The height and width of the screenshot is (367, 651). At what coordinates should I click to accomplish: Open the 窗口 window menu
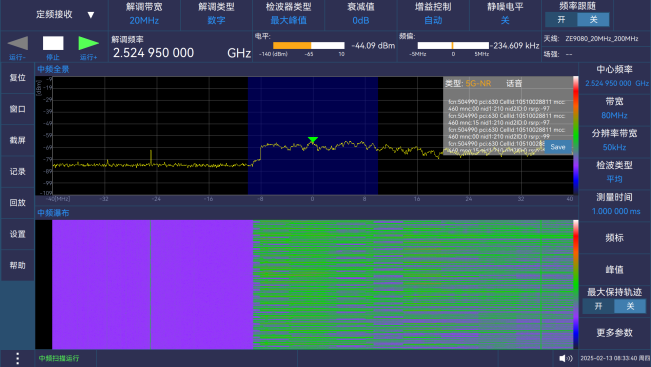17,109
